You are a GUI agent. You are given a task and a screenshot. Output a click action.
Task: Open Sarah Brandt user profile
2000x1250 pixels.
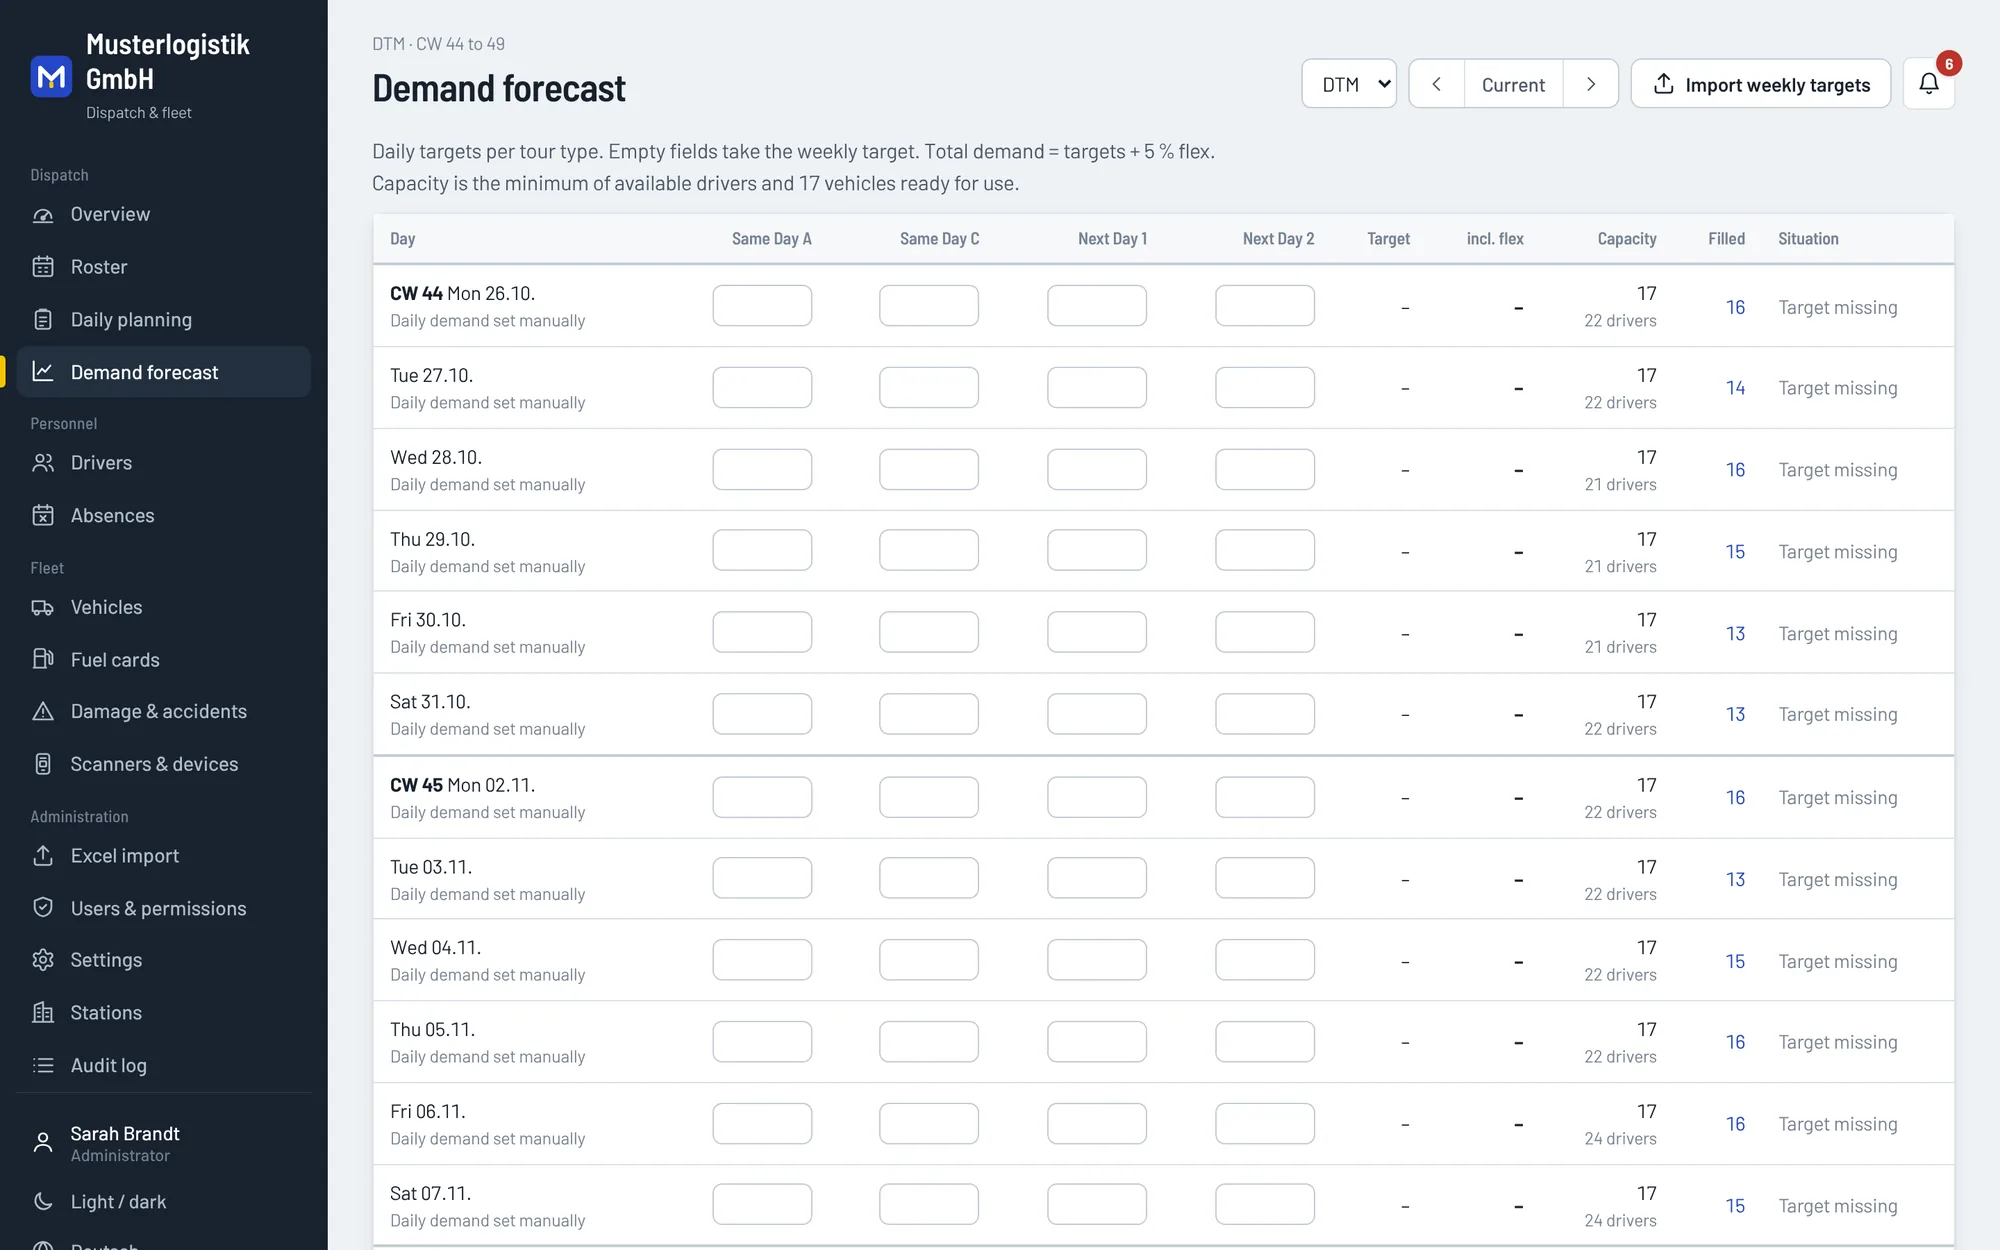pyautogui.click(x=164, y=1143)
